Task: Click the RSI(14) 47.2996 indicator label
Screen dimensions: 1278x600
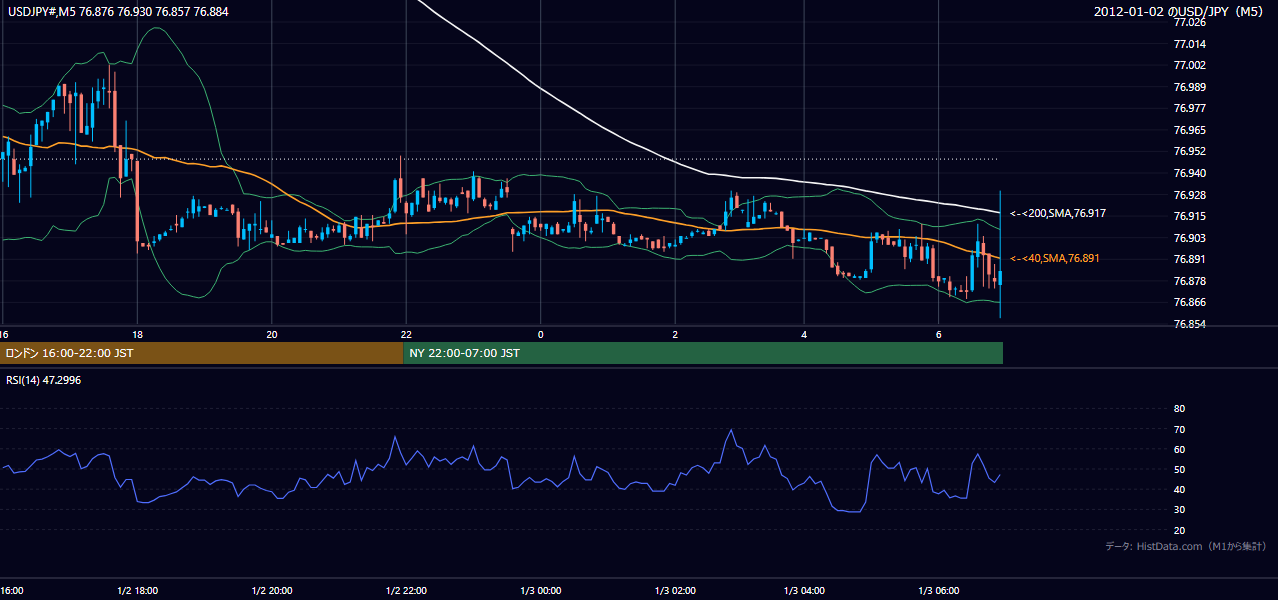Action: [x=44, y=380]
